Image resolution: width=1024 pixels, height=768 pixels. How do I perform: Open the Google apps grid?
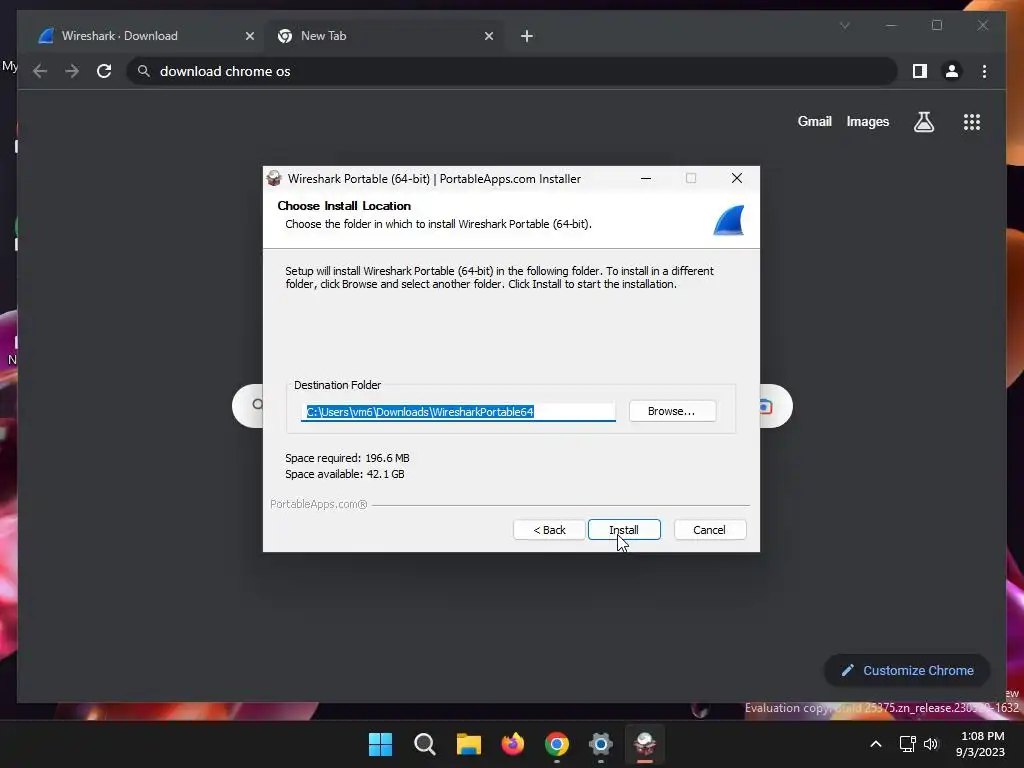click(x=972, y=121)
